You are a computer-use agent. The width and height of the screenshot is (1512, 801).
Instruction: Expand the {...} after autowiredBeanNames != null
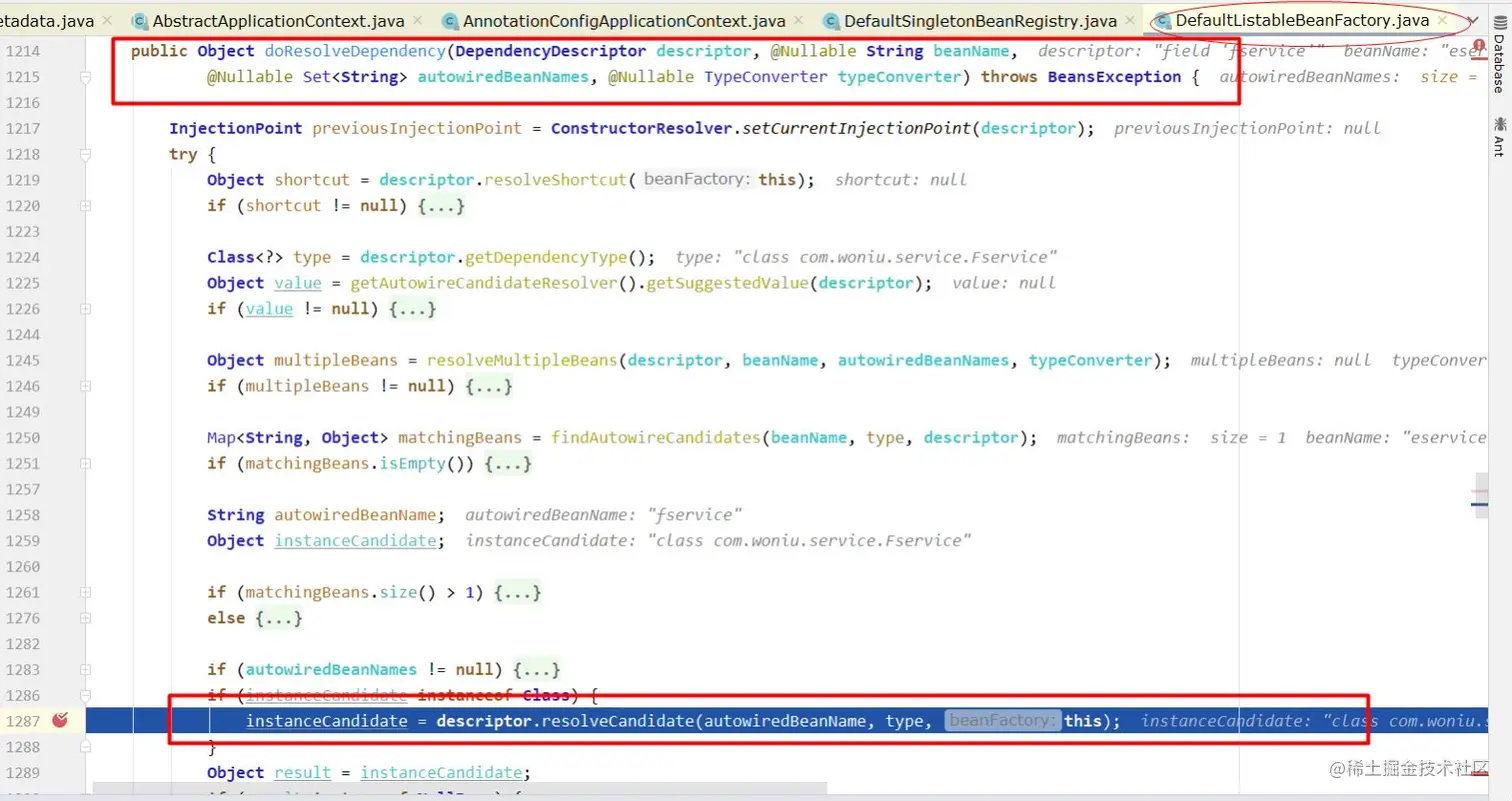click(537, 670)
